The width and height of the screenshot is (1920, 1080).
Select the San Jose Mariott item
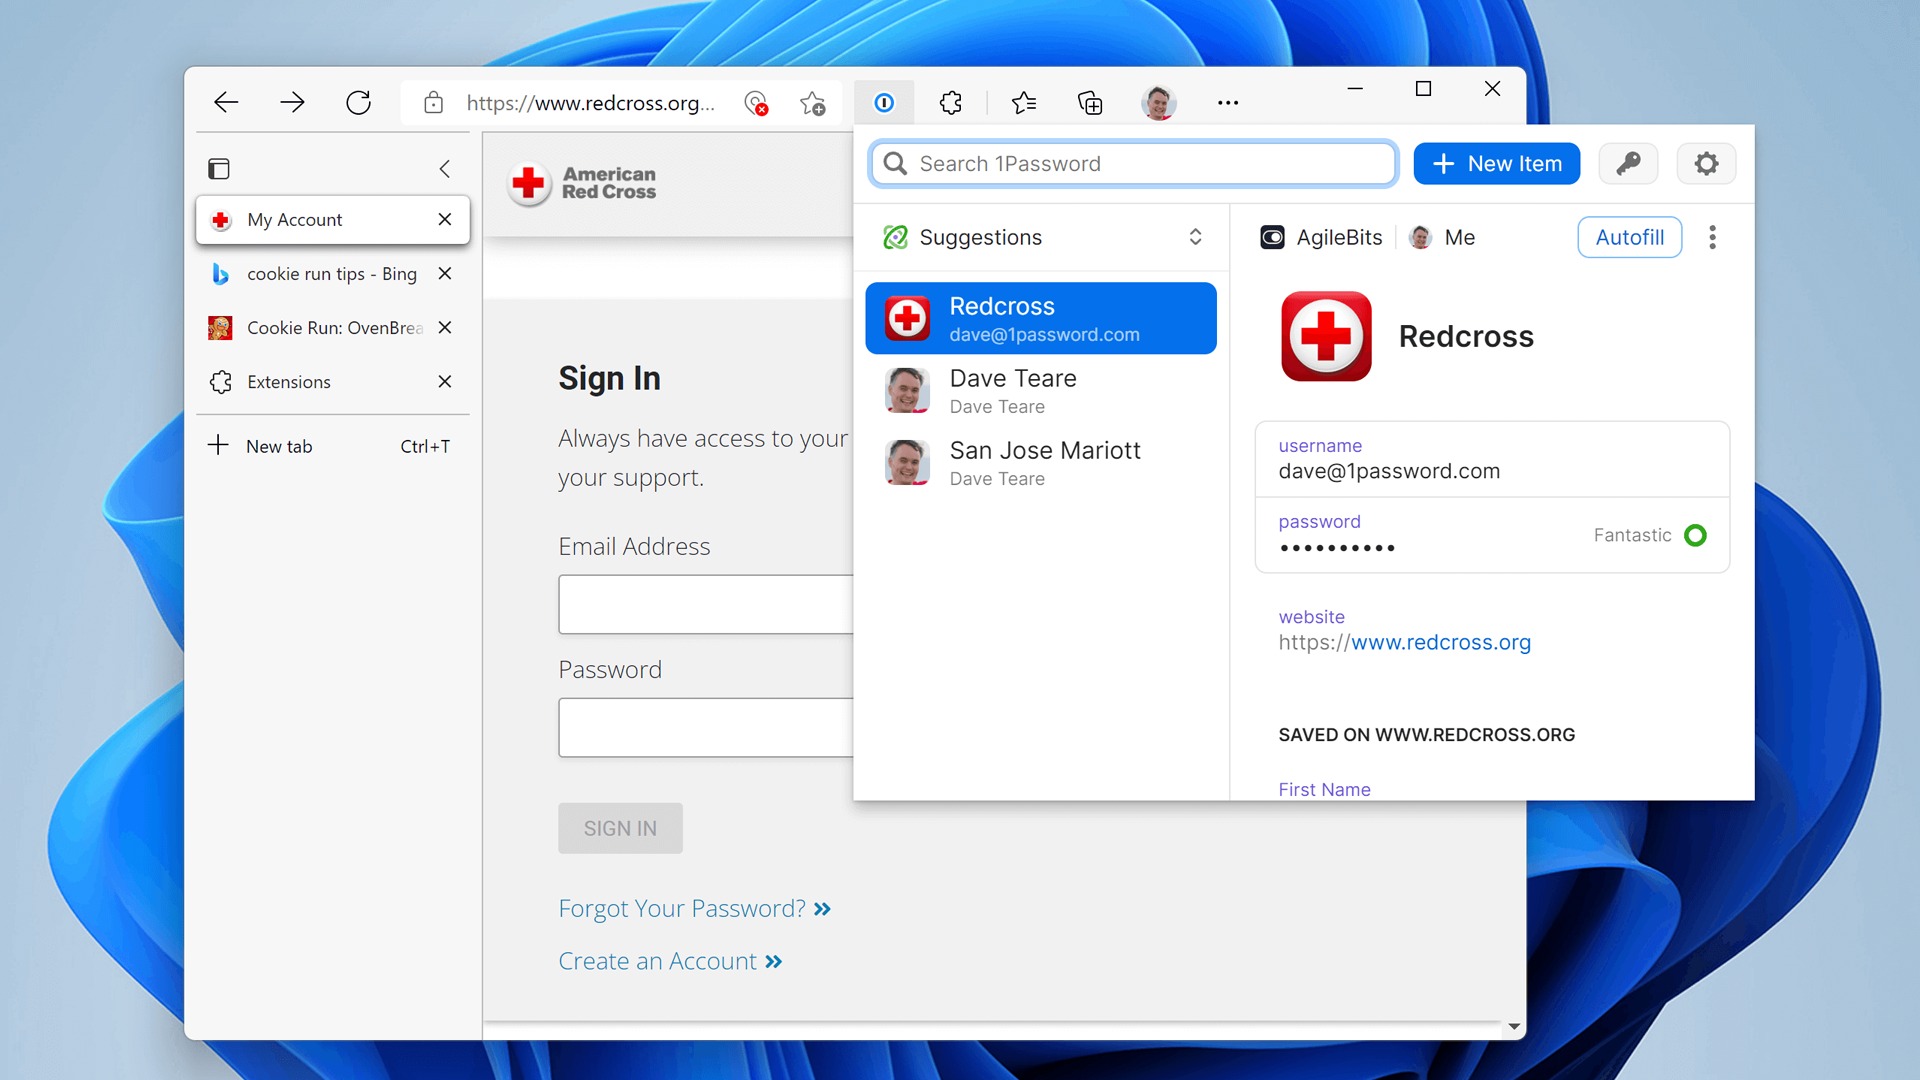(x=1040, y=462)
